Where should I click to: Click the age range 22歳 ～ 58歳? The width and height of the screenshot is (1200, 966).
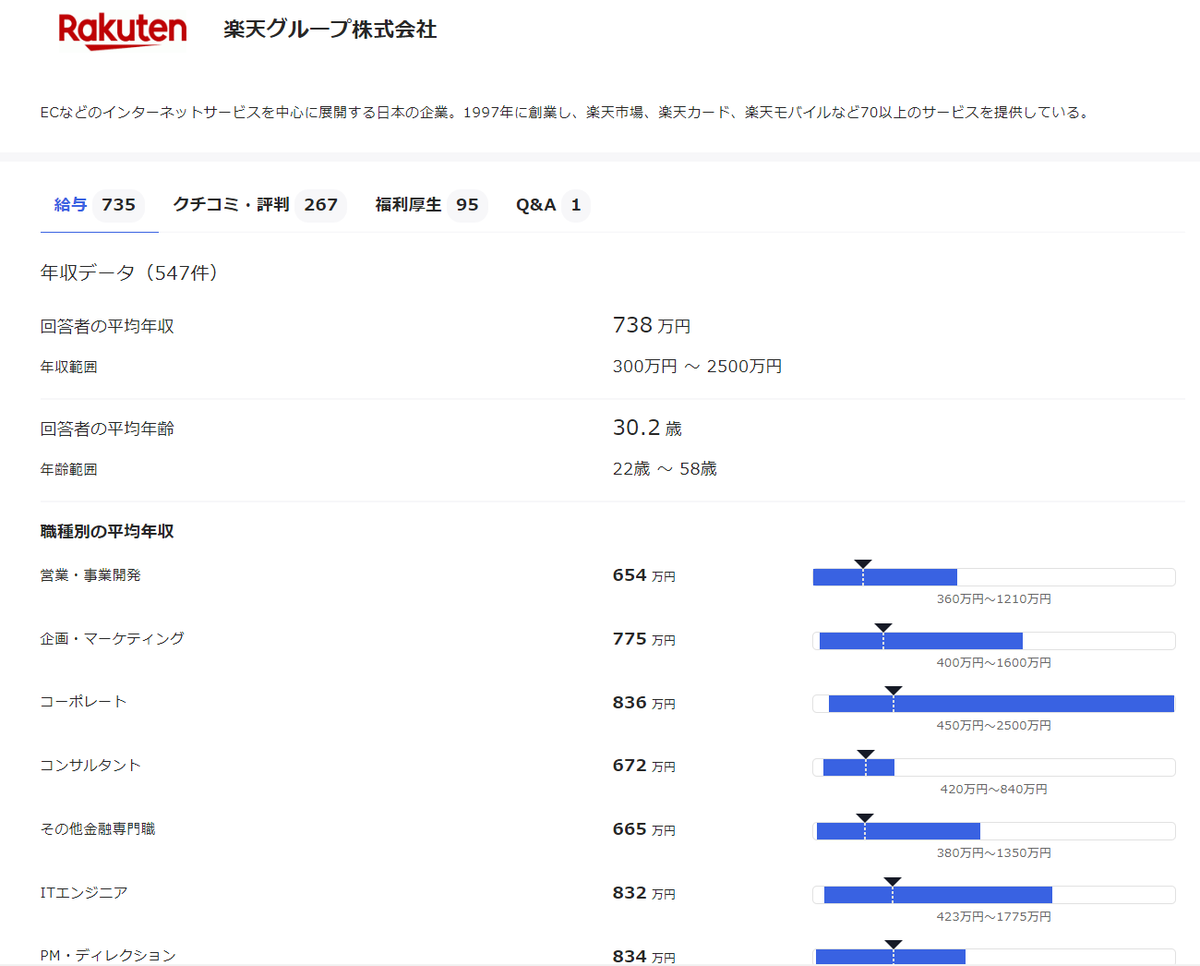click(x=664, y=468)
